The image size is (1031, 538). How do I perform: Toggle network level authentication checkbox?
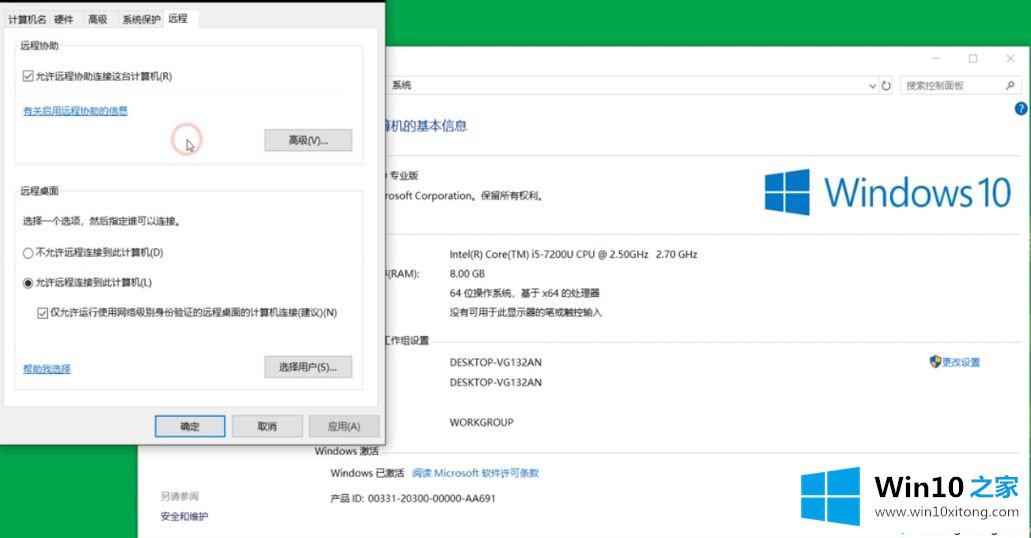coord(43,313)
